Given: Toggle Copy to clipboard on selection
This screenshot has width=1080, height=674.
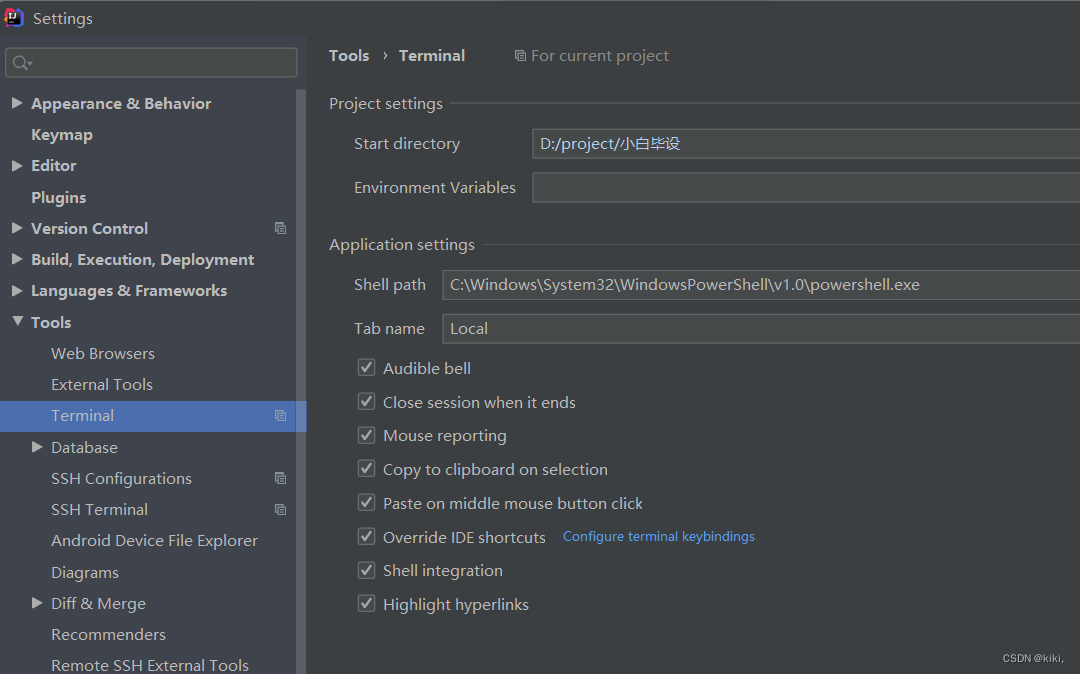Looking at the screenshot, I should point(366,469).
